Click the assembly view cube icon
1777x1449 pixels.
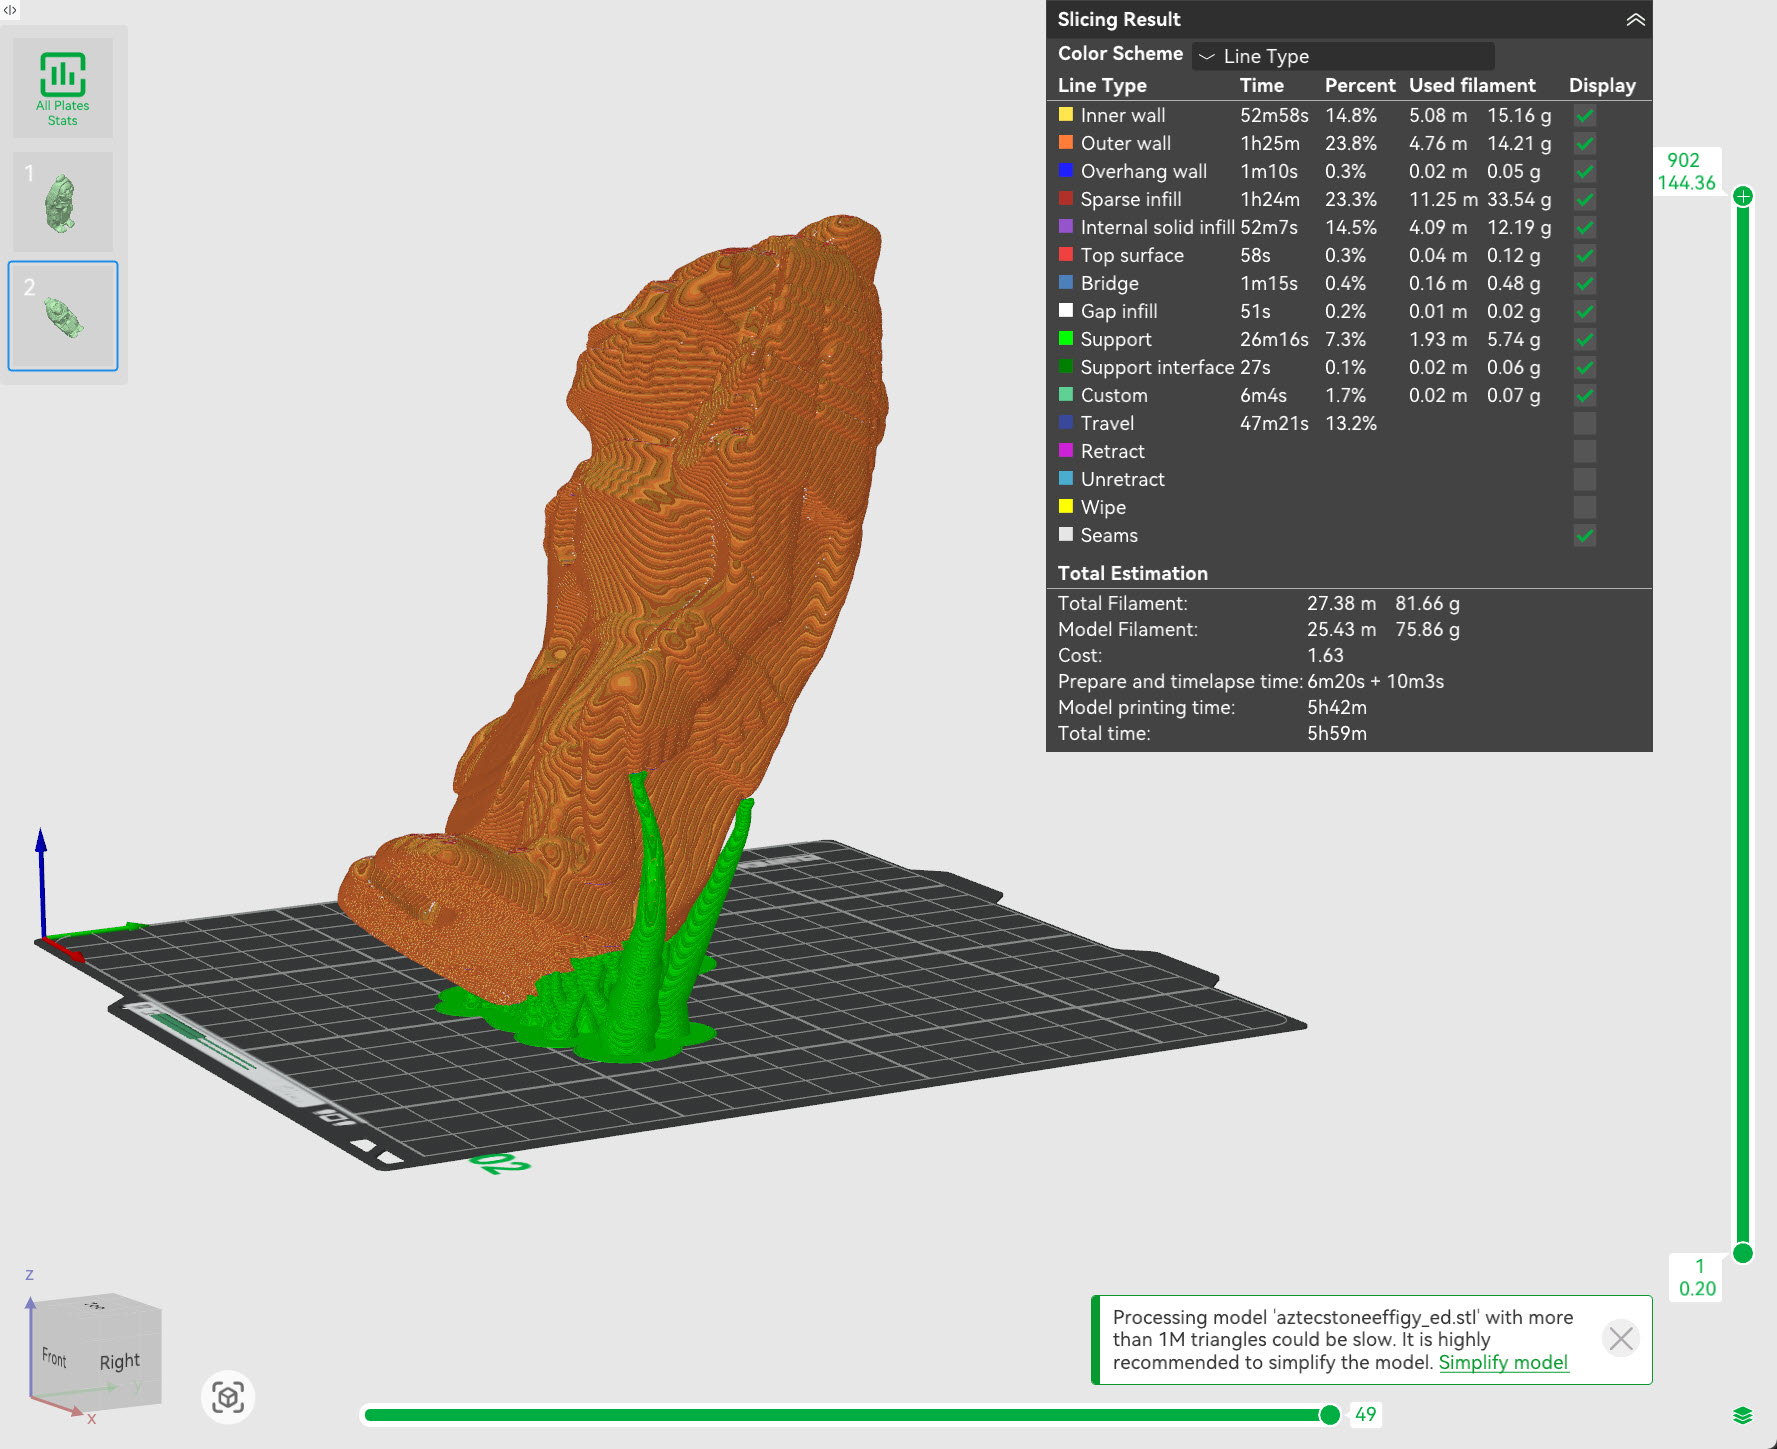[x=228, y=1397]
